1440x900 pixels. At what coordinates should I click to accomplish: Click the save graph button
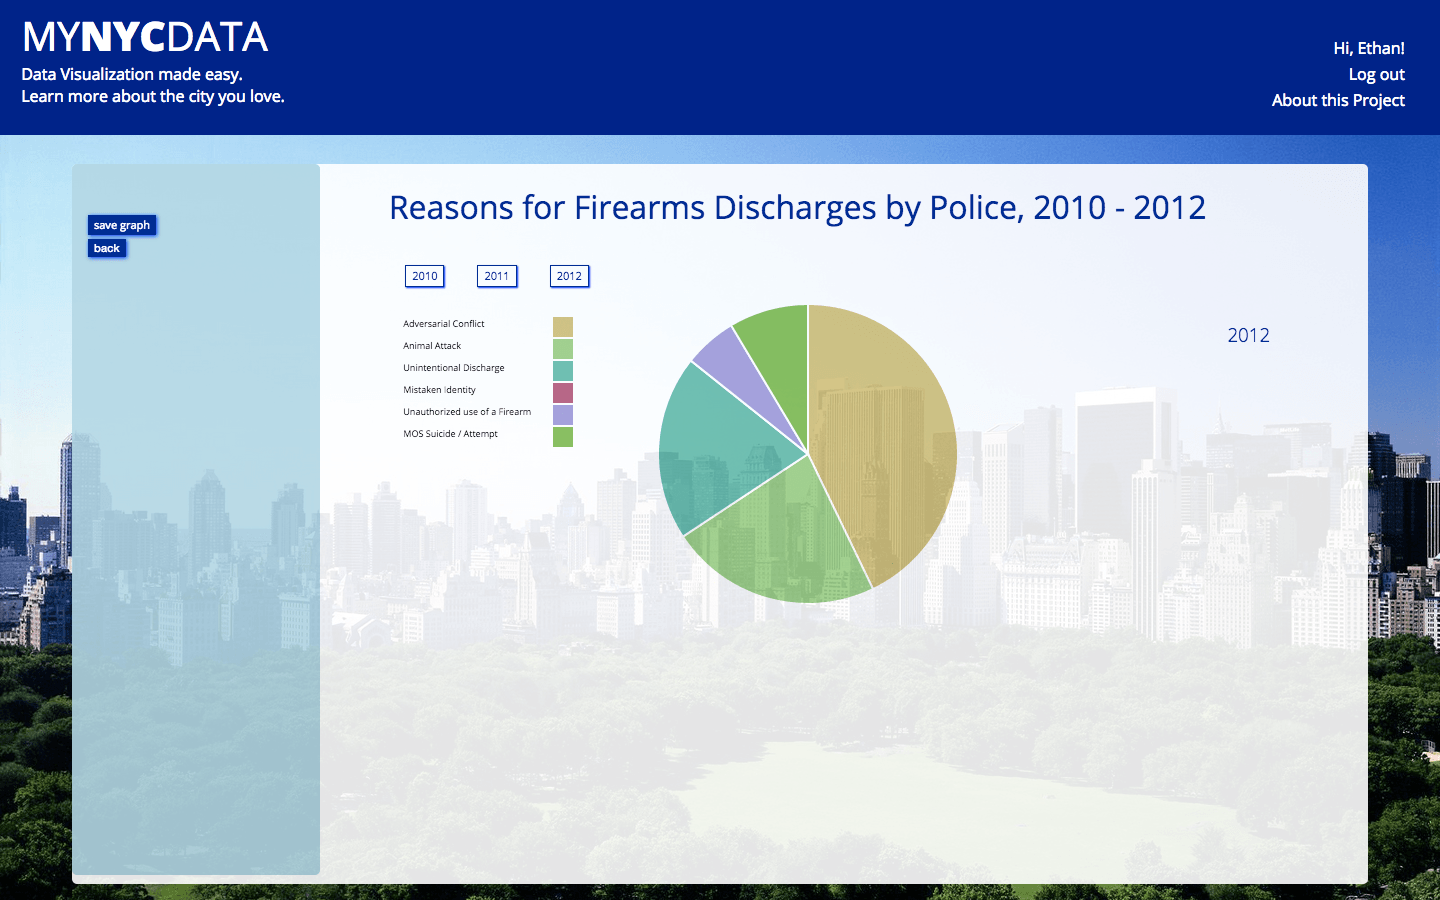(122, 225)
